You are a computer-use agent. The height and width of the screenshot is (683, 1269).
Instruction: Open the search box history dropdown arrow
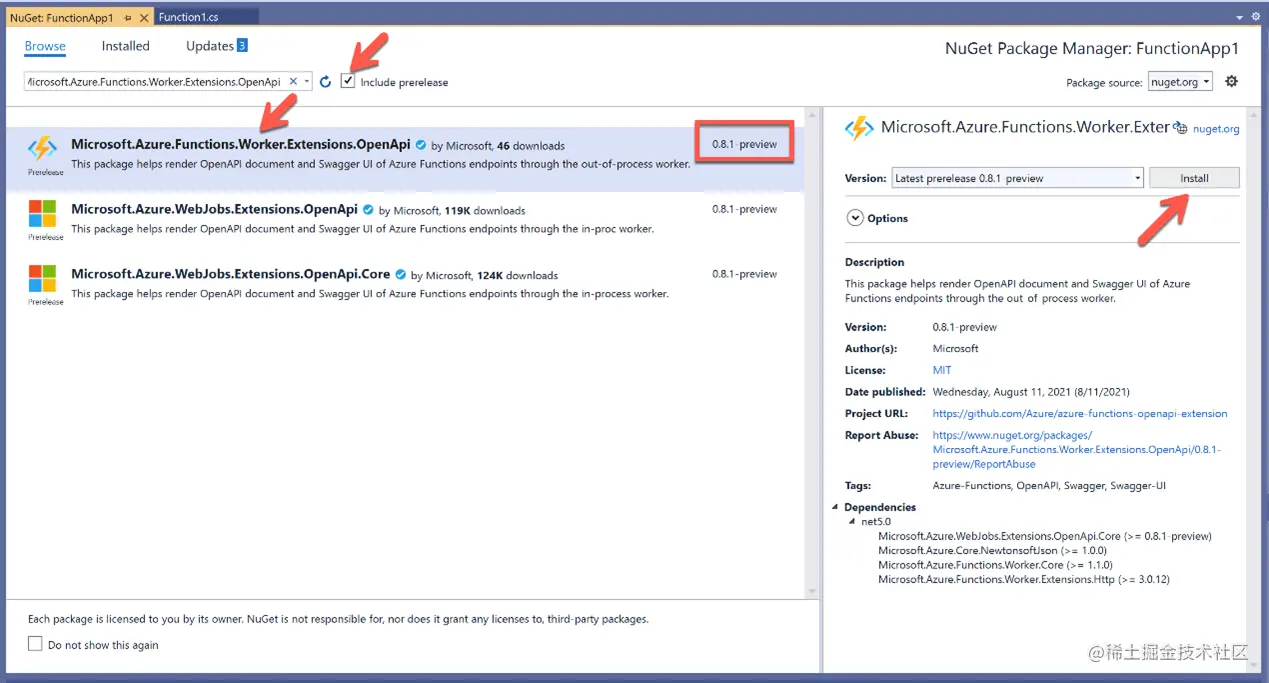(307, 82)
